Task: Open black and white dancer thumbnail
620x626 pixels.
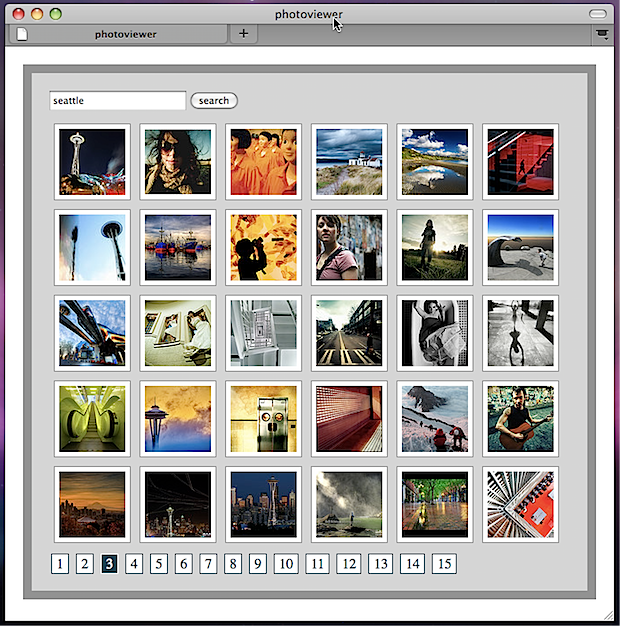Action: pos(435,333)
